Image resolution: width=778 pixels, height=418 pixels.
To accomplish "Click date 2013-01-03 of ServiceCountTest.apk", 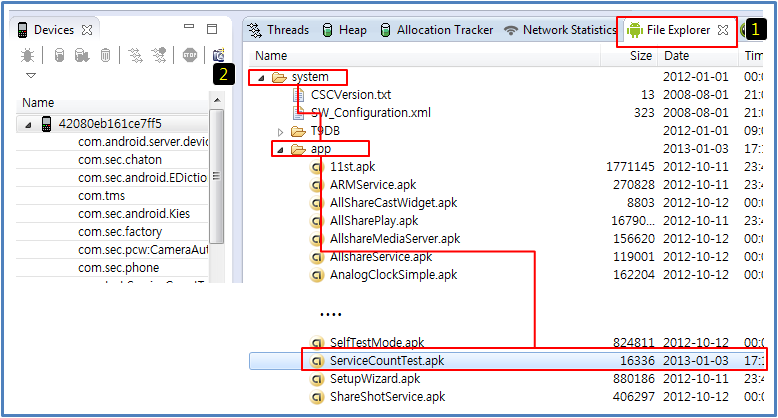I will (696, 360).
